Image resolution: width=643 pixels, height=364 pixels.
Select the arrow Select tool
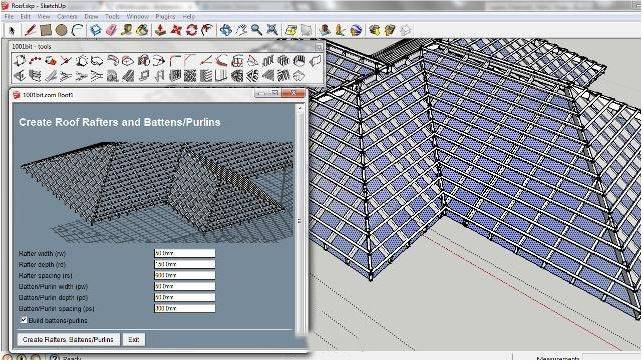(x=12, y=30)
